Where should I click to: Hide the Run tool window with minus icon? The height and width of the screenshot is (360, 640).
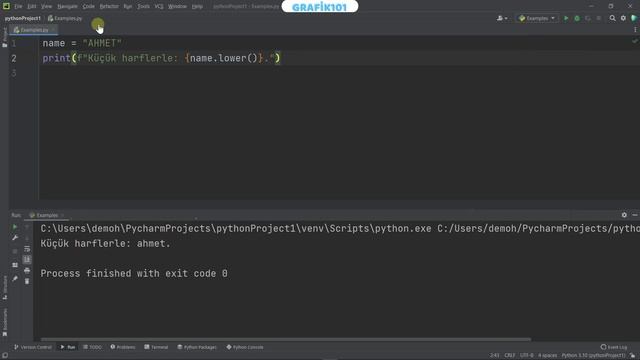point(635,215)
